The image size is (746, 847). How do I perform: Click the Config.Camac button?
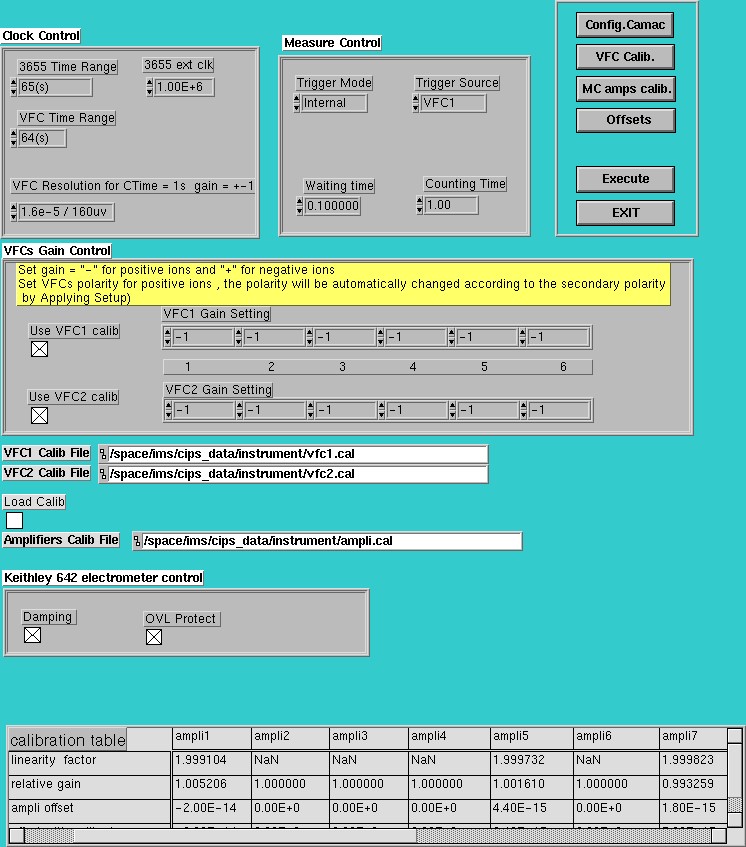click(x=625, y=25)
